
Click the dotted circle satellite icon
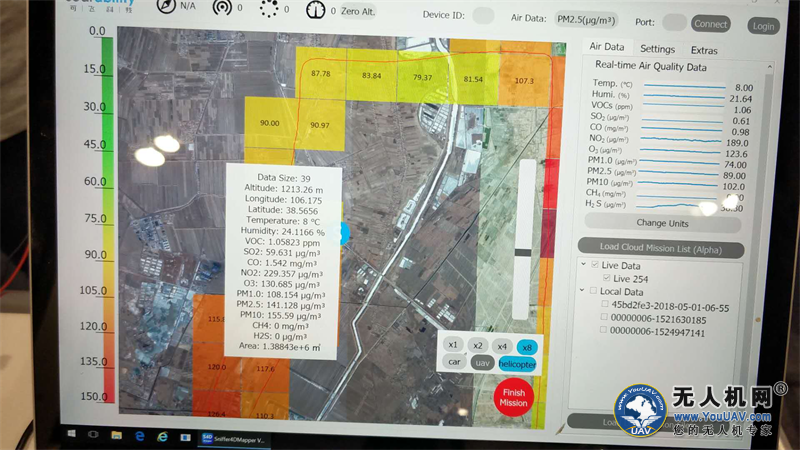coord(267,9)
